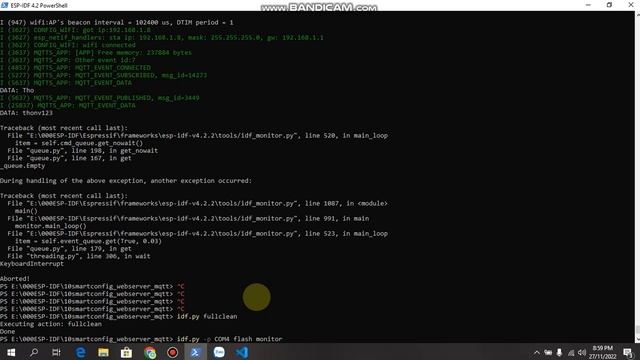This screenshot has width=640, height=360.
Task: Click 'item = self.cmd_queue.get_nowait()' line
Action: (79, 143)
